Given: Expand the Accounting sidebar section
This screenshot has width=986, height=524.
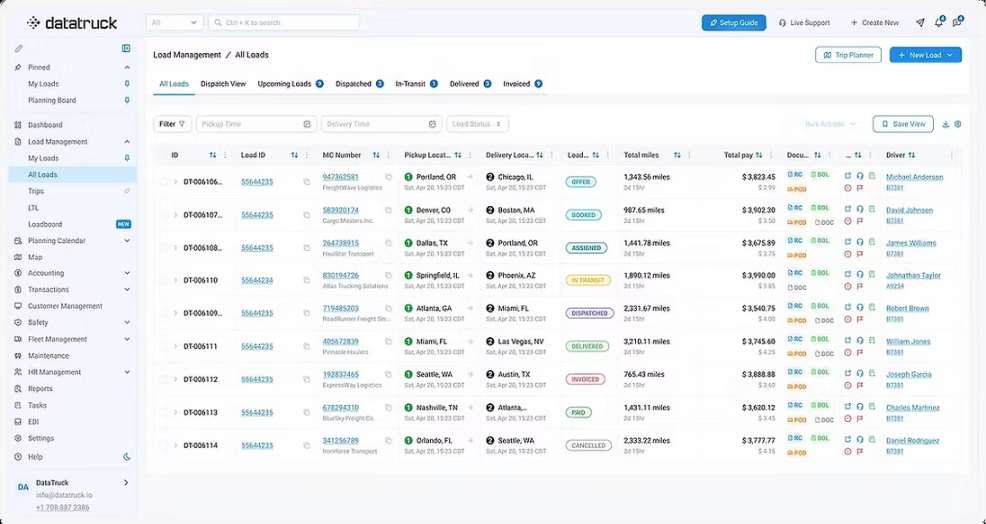Looking at the screenshot, I should click(x=127, y=273).
